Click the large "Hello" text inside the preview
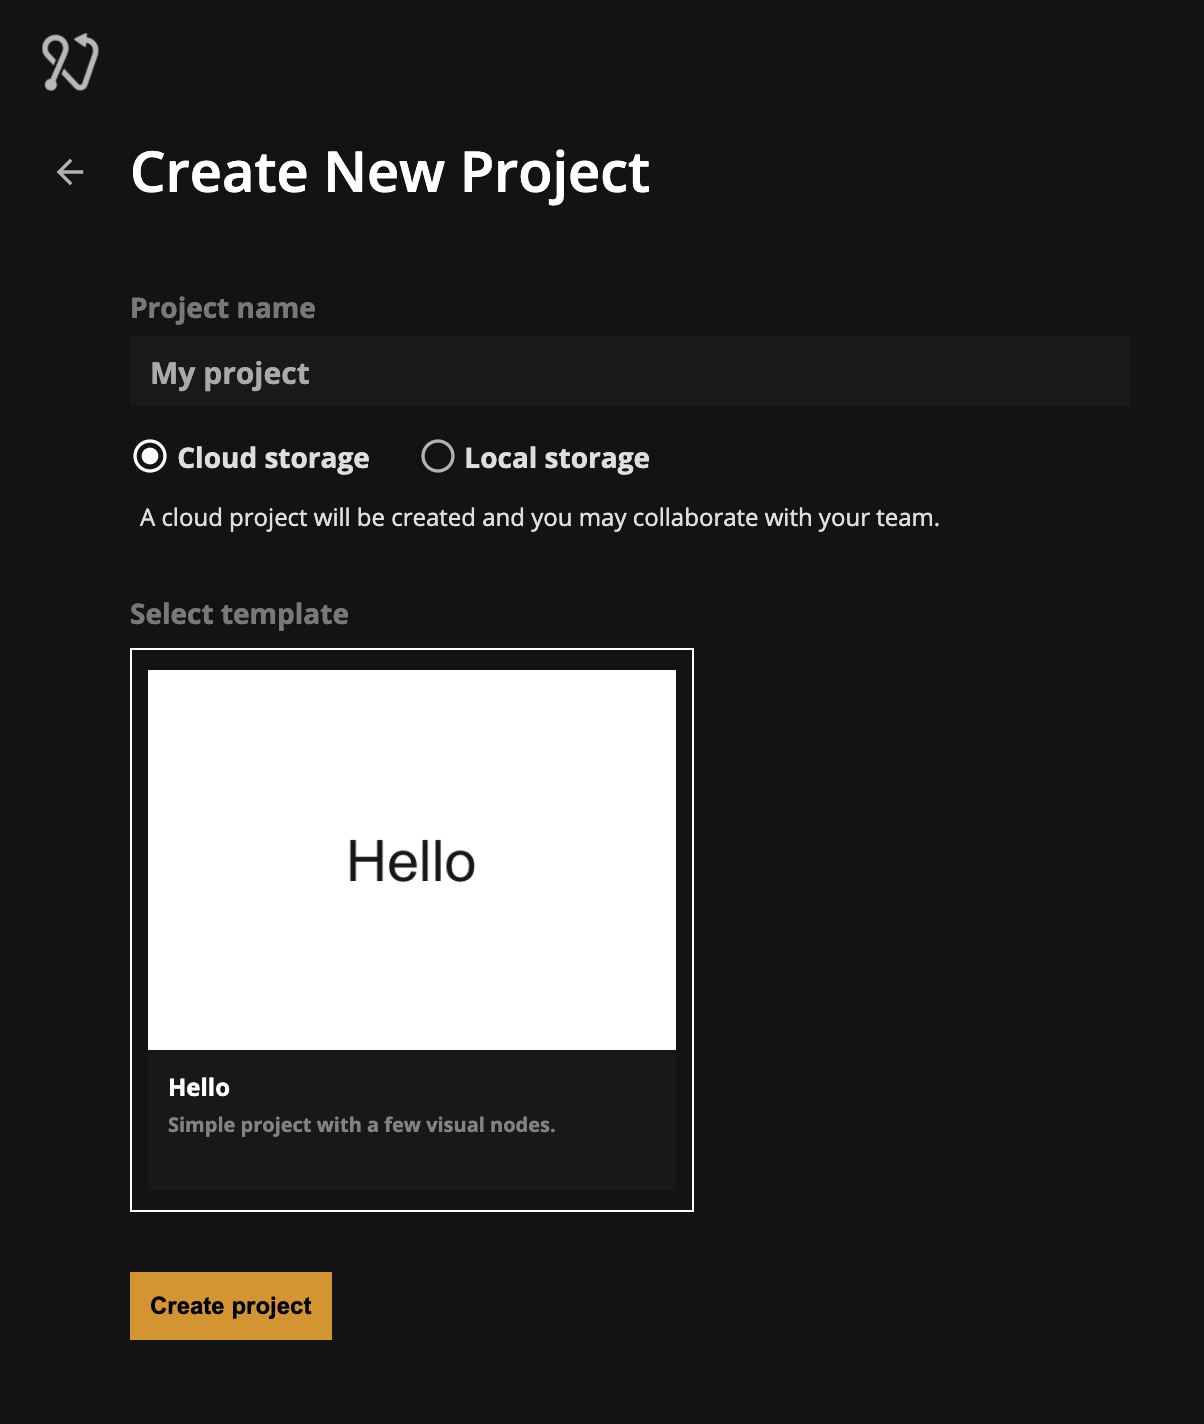Viewport: 1204px width, 1424px height. pyautogui.click(x=411, y=861)
